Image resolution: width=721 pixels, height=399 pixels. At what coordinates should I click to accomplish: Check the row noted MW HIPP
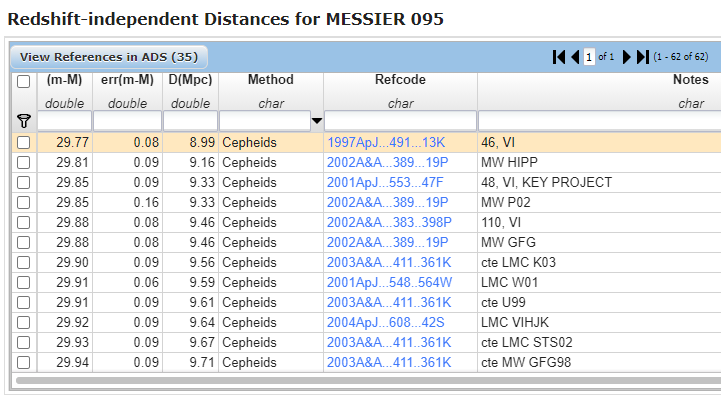click(23, 163)
